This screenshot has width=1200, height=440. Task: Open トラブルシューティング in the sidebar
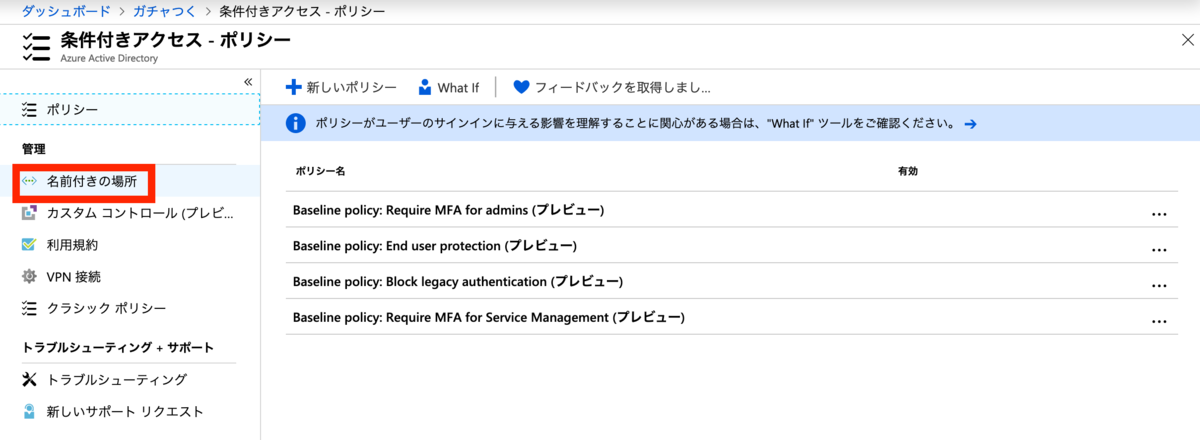(130, 380)
